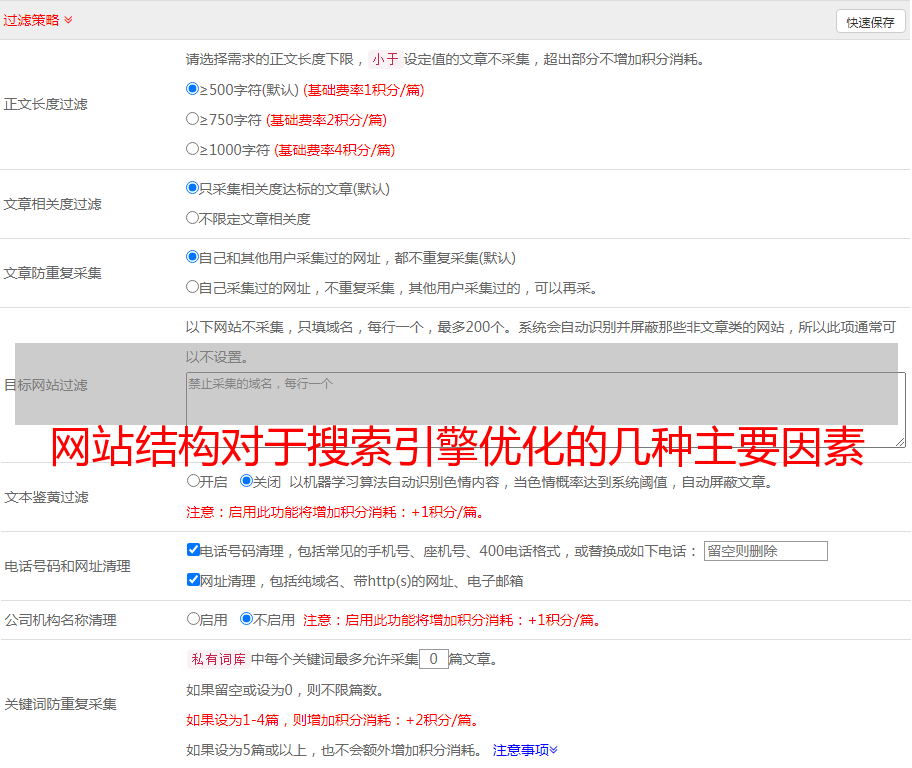Select the ≥500字符 default length option
The height and width of the screenshot is (768, 912).
tap(193, 89)
